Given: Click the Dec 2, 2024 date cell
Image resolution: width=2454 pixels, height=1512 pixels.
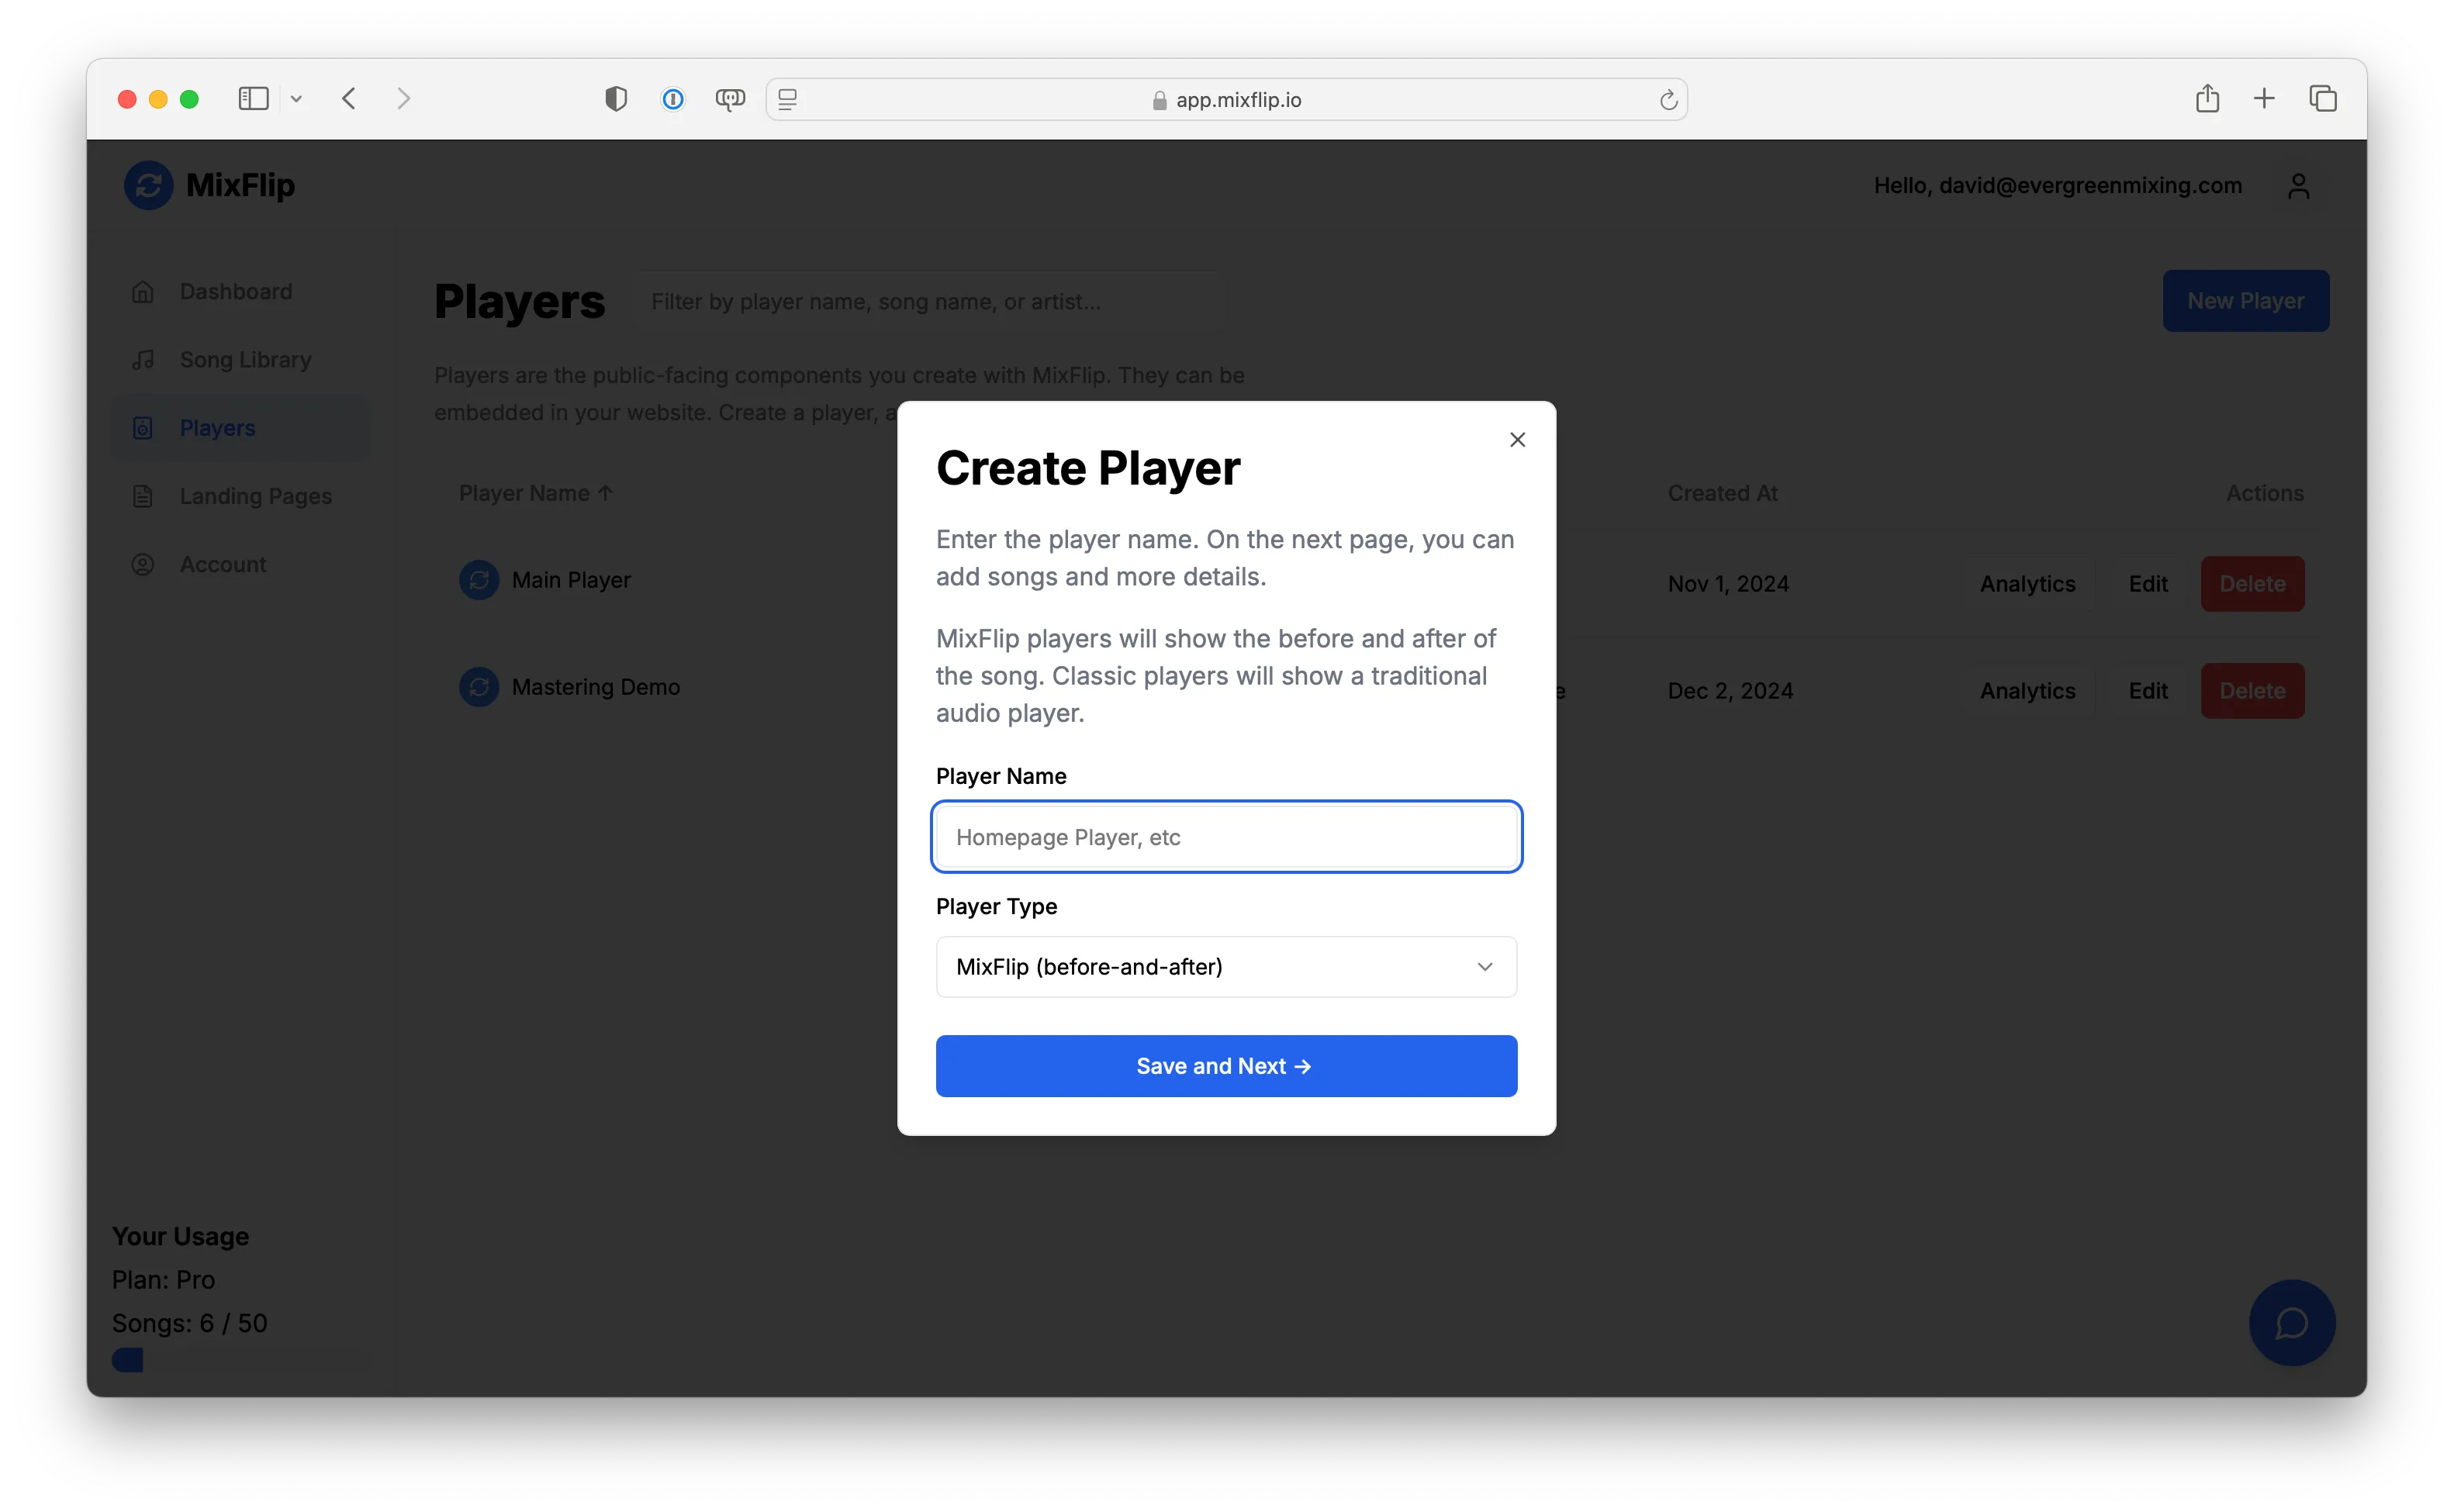Looking at the screenshot, I should pos(1730,691).
